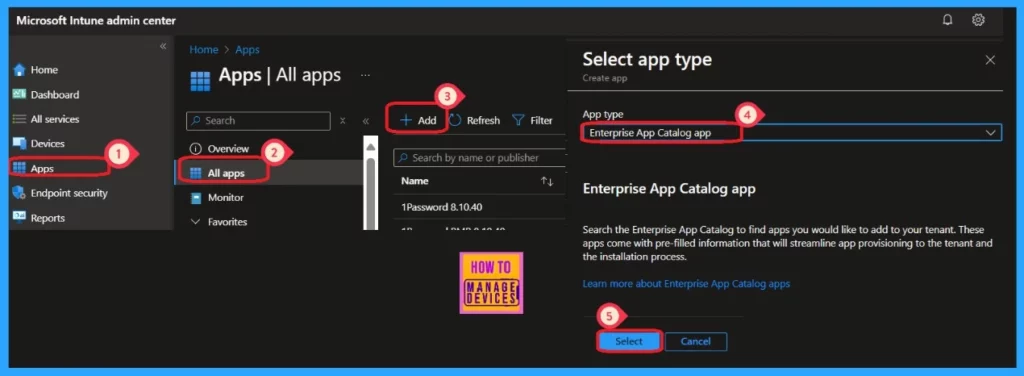The height and width of the screenshot is (376, 1024).
Task: Click the Select button
Action: 629,341
